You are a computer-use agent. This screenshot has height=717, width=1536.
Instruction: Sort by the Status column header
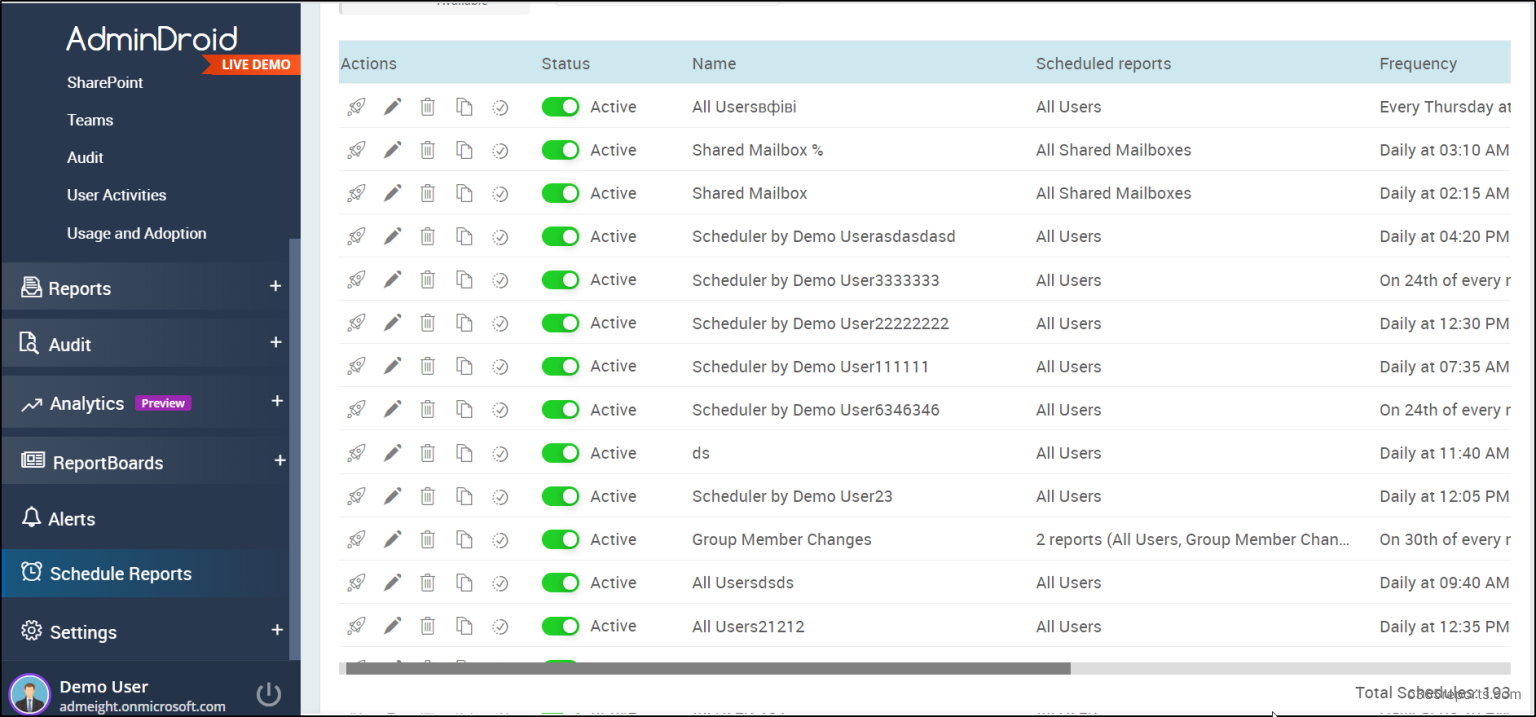[566, 63]
